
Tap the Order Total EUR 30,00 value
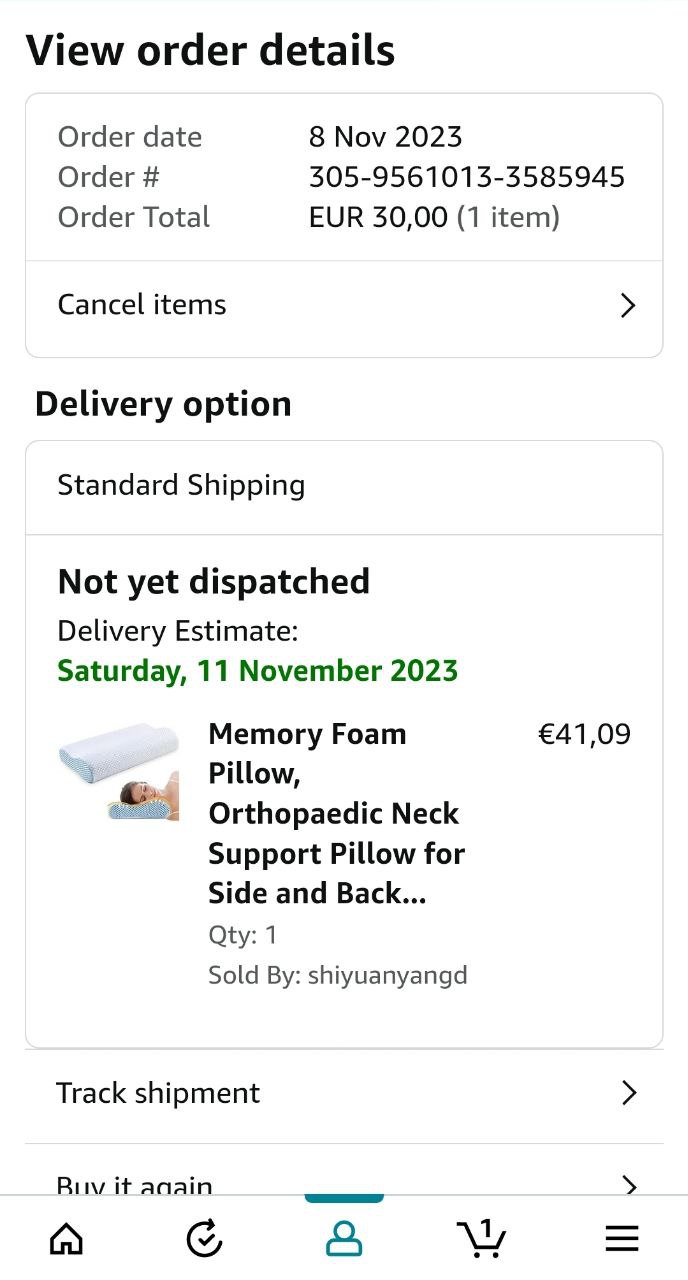[378, 217]
